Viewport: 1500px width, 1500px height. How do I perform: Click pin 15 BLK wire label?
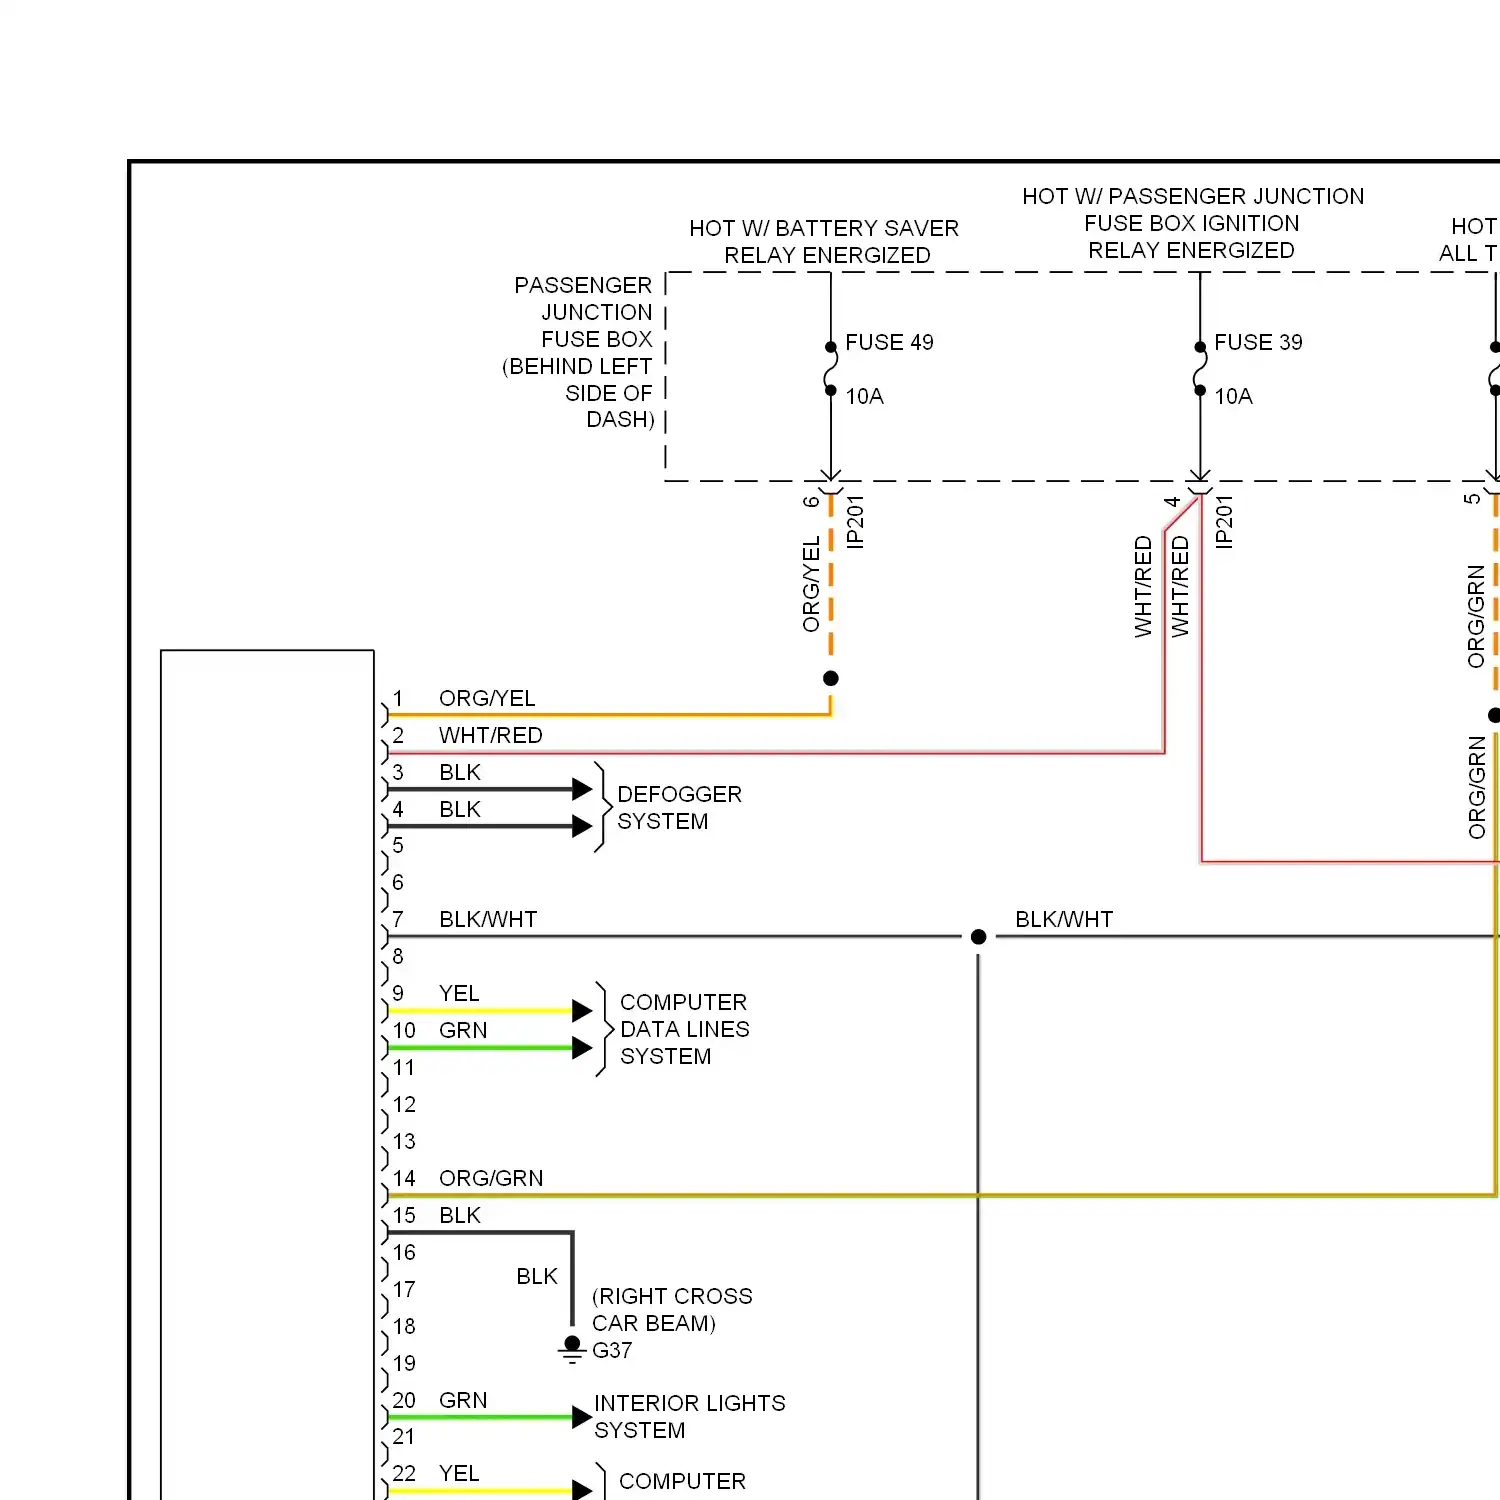(460, 1215)
